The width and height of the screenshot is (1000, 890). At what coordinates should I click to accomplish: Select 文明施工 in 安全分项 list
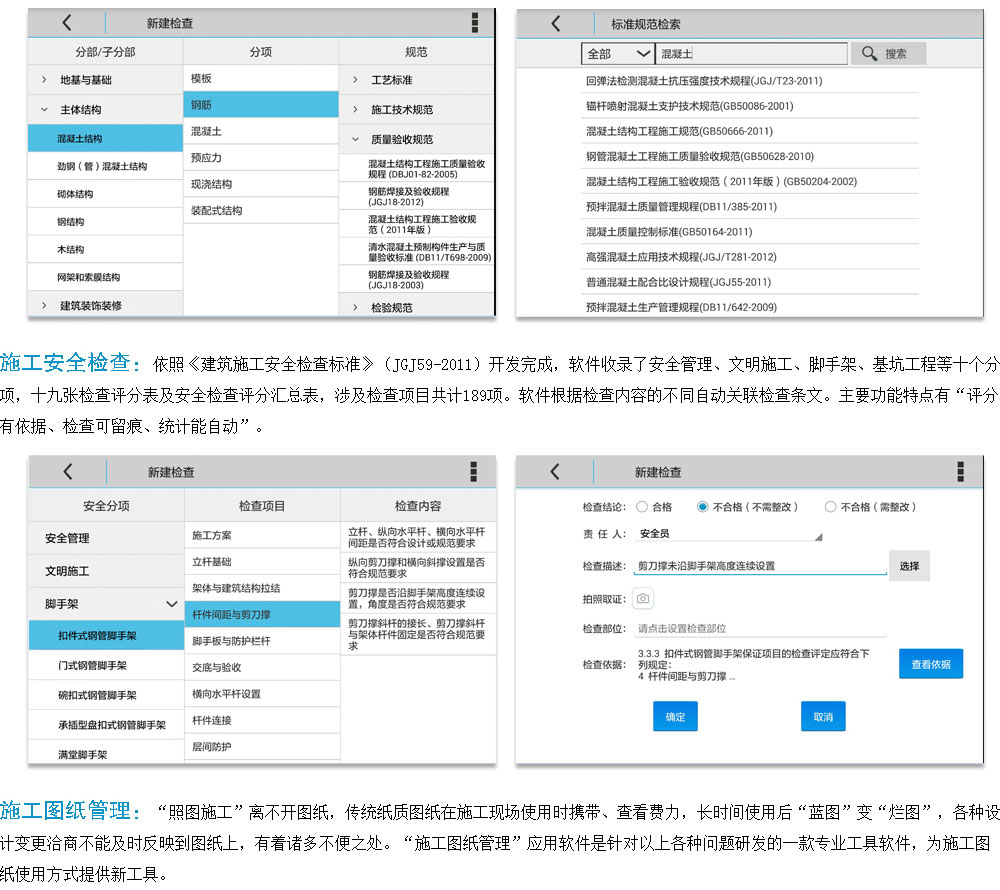pos(106,571)
